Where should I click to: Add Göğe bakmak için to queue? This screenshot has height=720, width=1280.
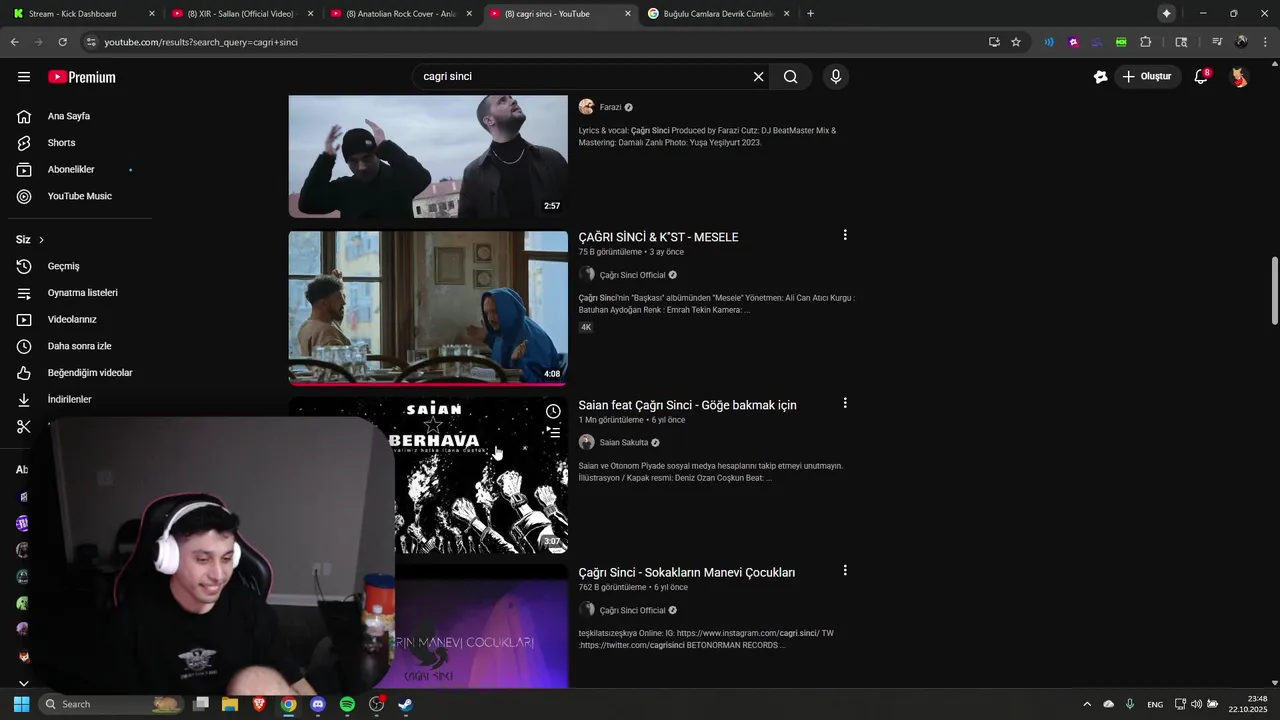point(553,432)
